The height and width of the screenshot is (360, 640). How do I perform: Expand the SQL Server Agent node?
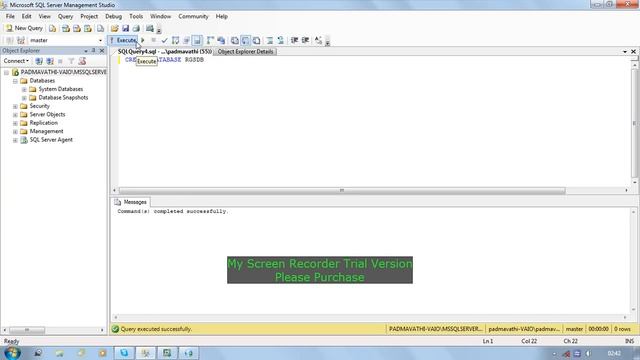click(x=15, y=140)
